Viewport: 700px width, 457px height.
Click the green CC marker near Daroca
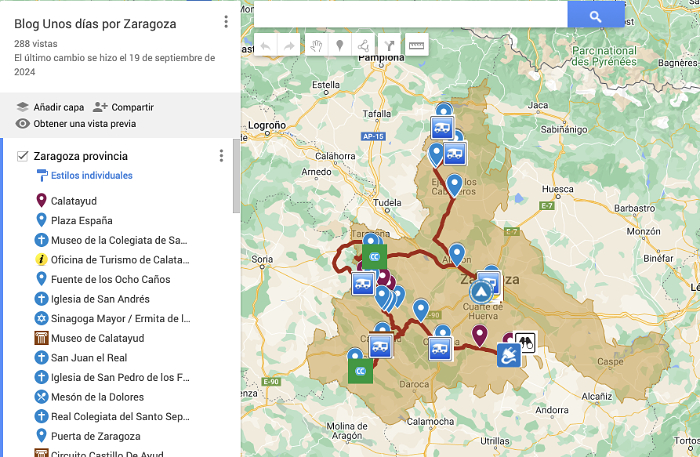360,371
